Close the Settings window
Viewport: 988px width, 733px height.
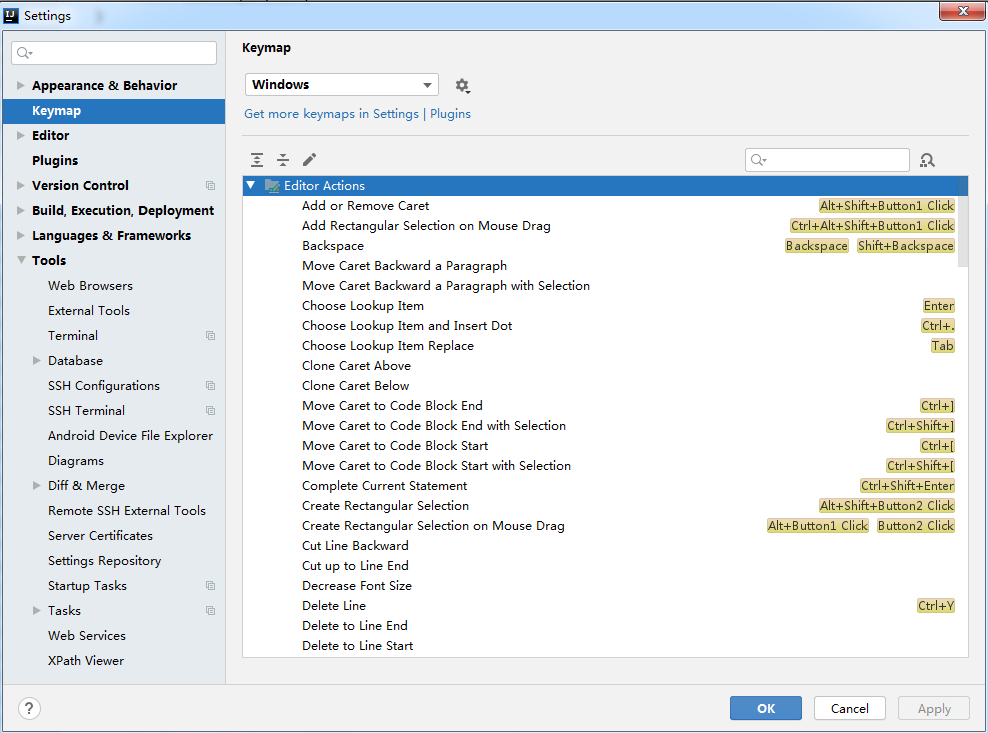pos(963,11)
